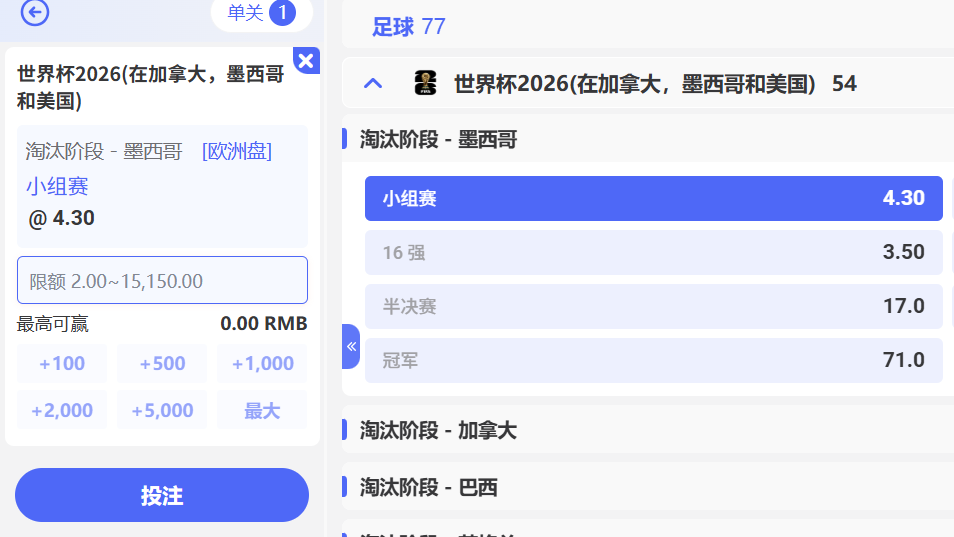Open the 足球 77 sport header
Image resolution: width=954 pixels, height=537 pixels.
pos(408,27)
